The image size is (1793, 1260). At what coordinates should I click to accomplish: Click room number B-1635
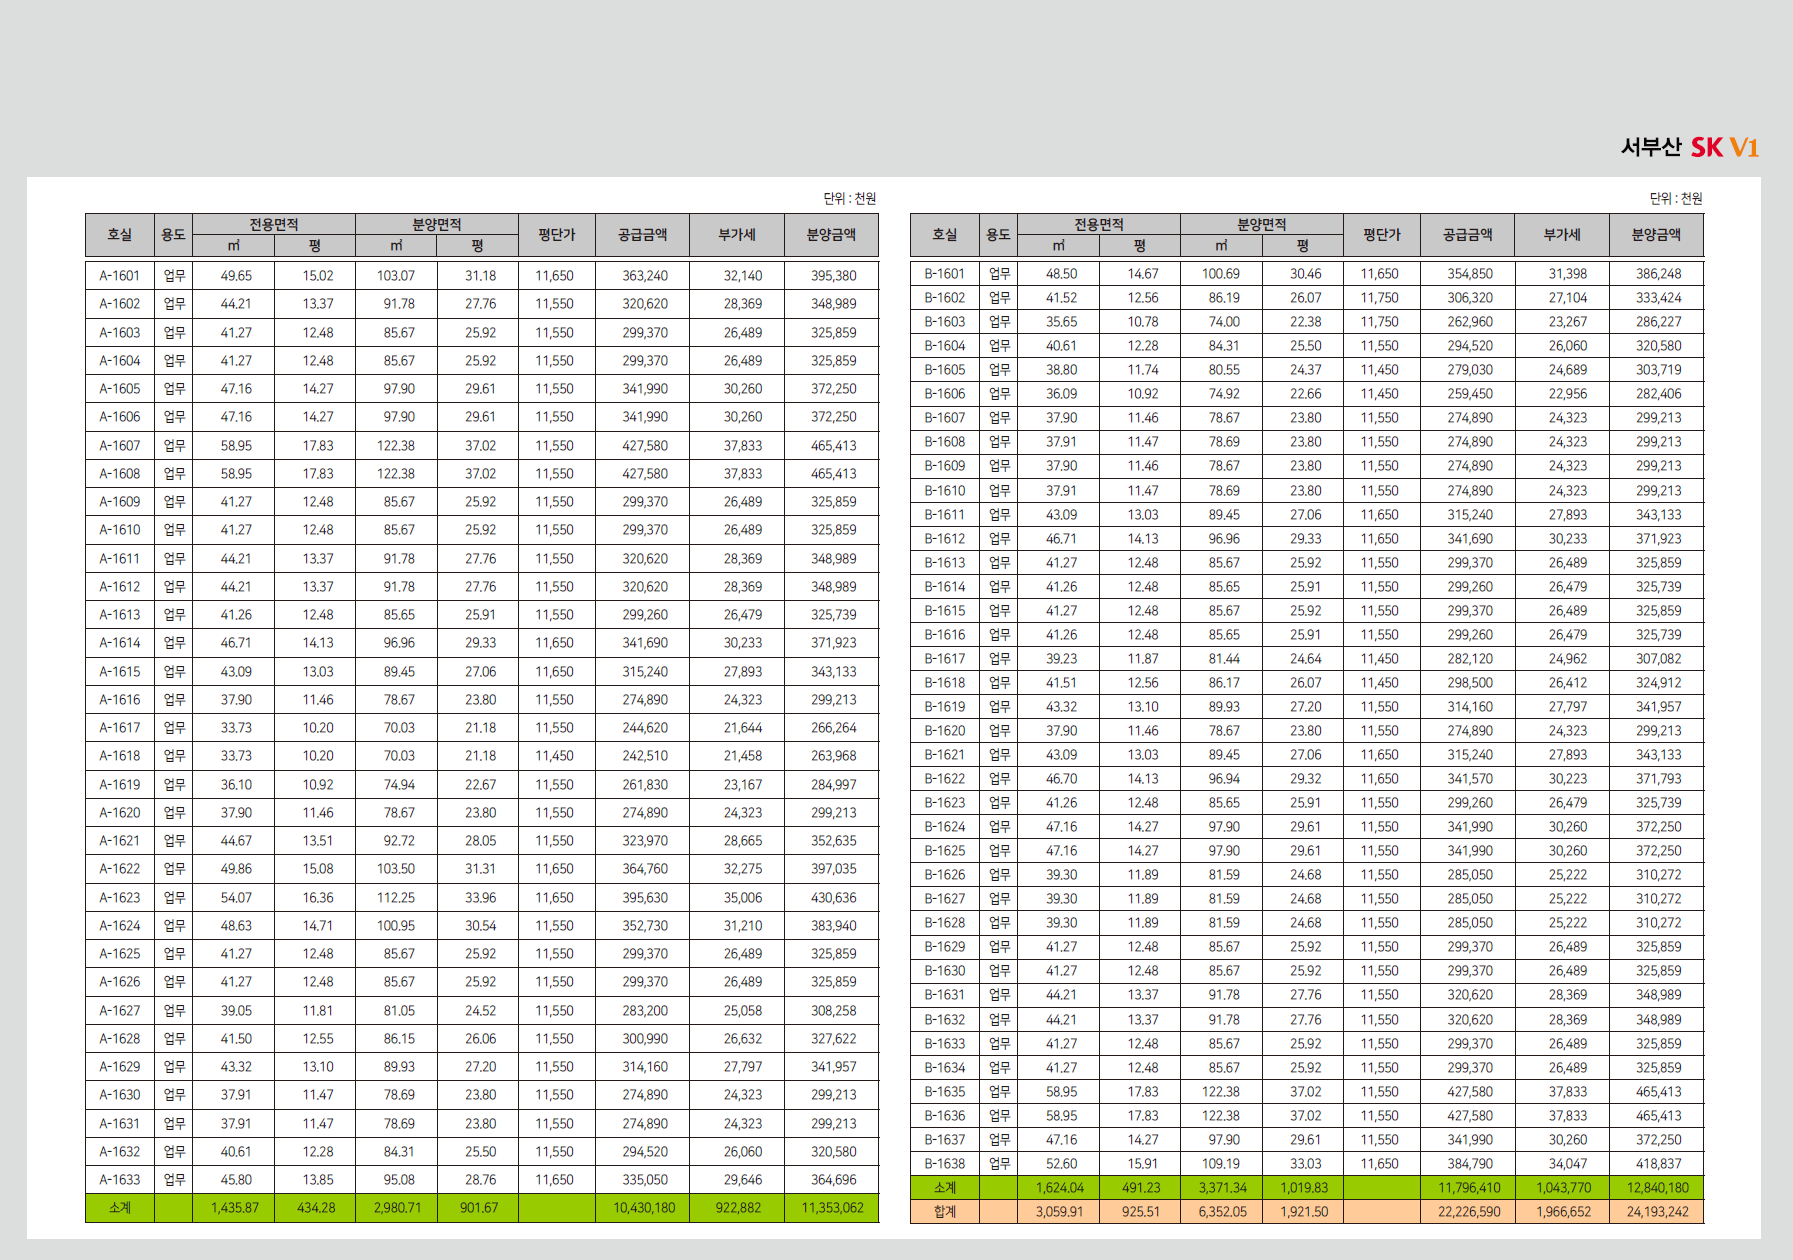tap(945, 1092)
